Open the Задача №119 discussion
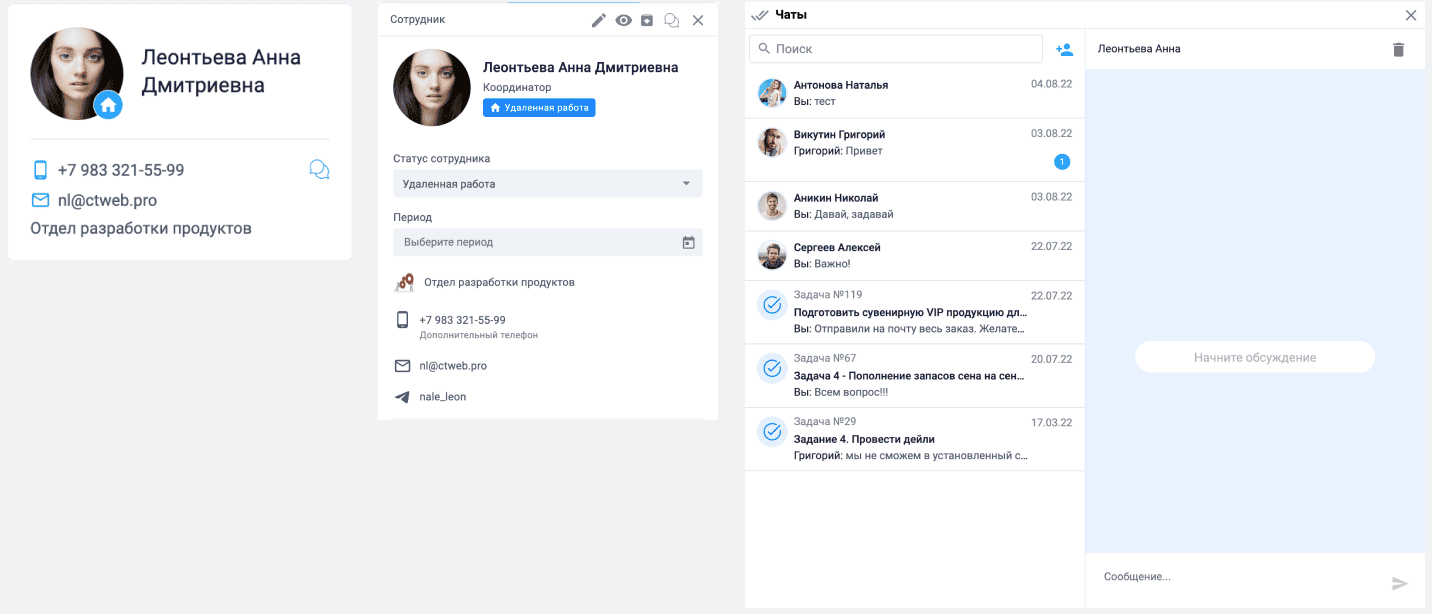The height and width of the screenshot is (614, 1432). pyautogui.click(x=915, y=311)
